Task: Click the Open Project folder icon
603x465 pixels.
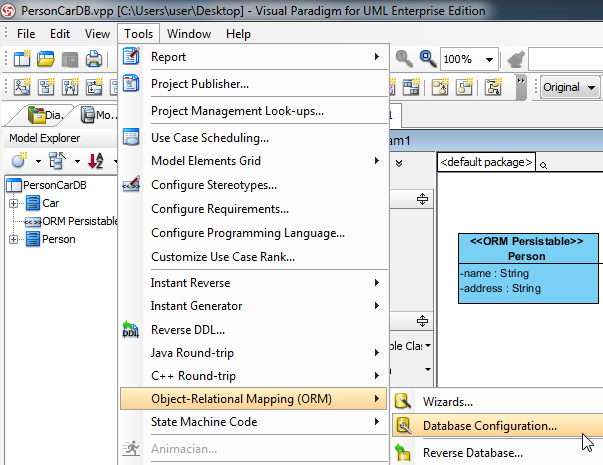Action: pos(46,59)
